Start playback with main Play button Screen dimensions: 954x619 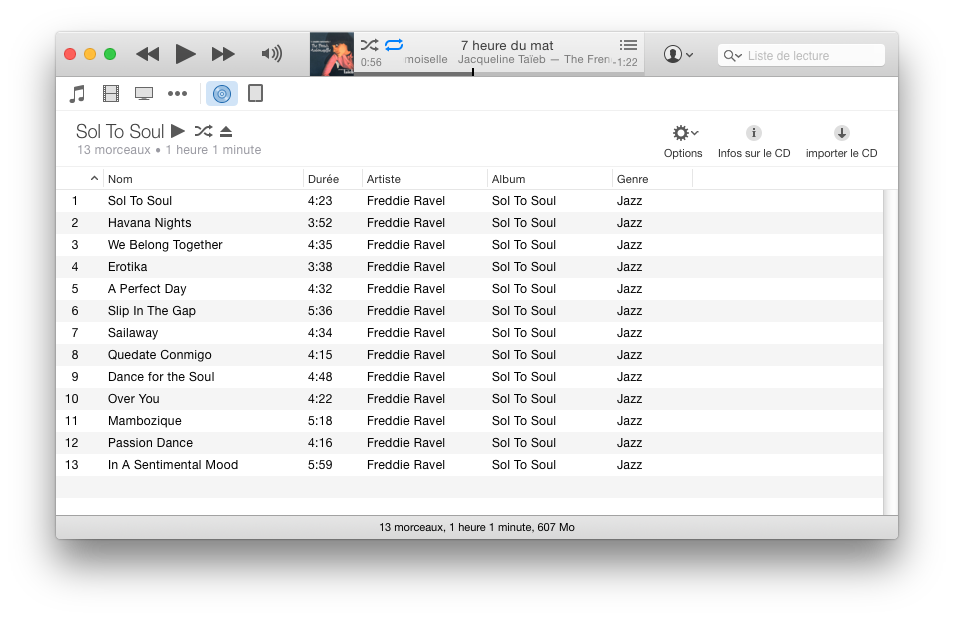pyautogui.click(x=185, y=54)
